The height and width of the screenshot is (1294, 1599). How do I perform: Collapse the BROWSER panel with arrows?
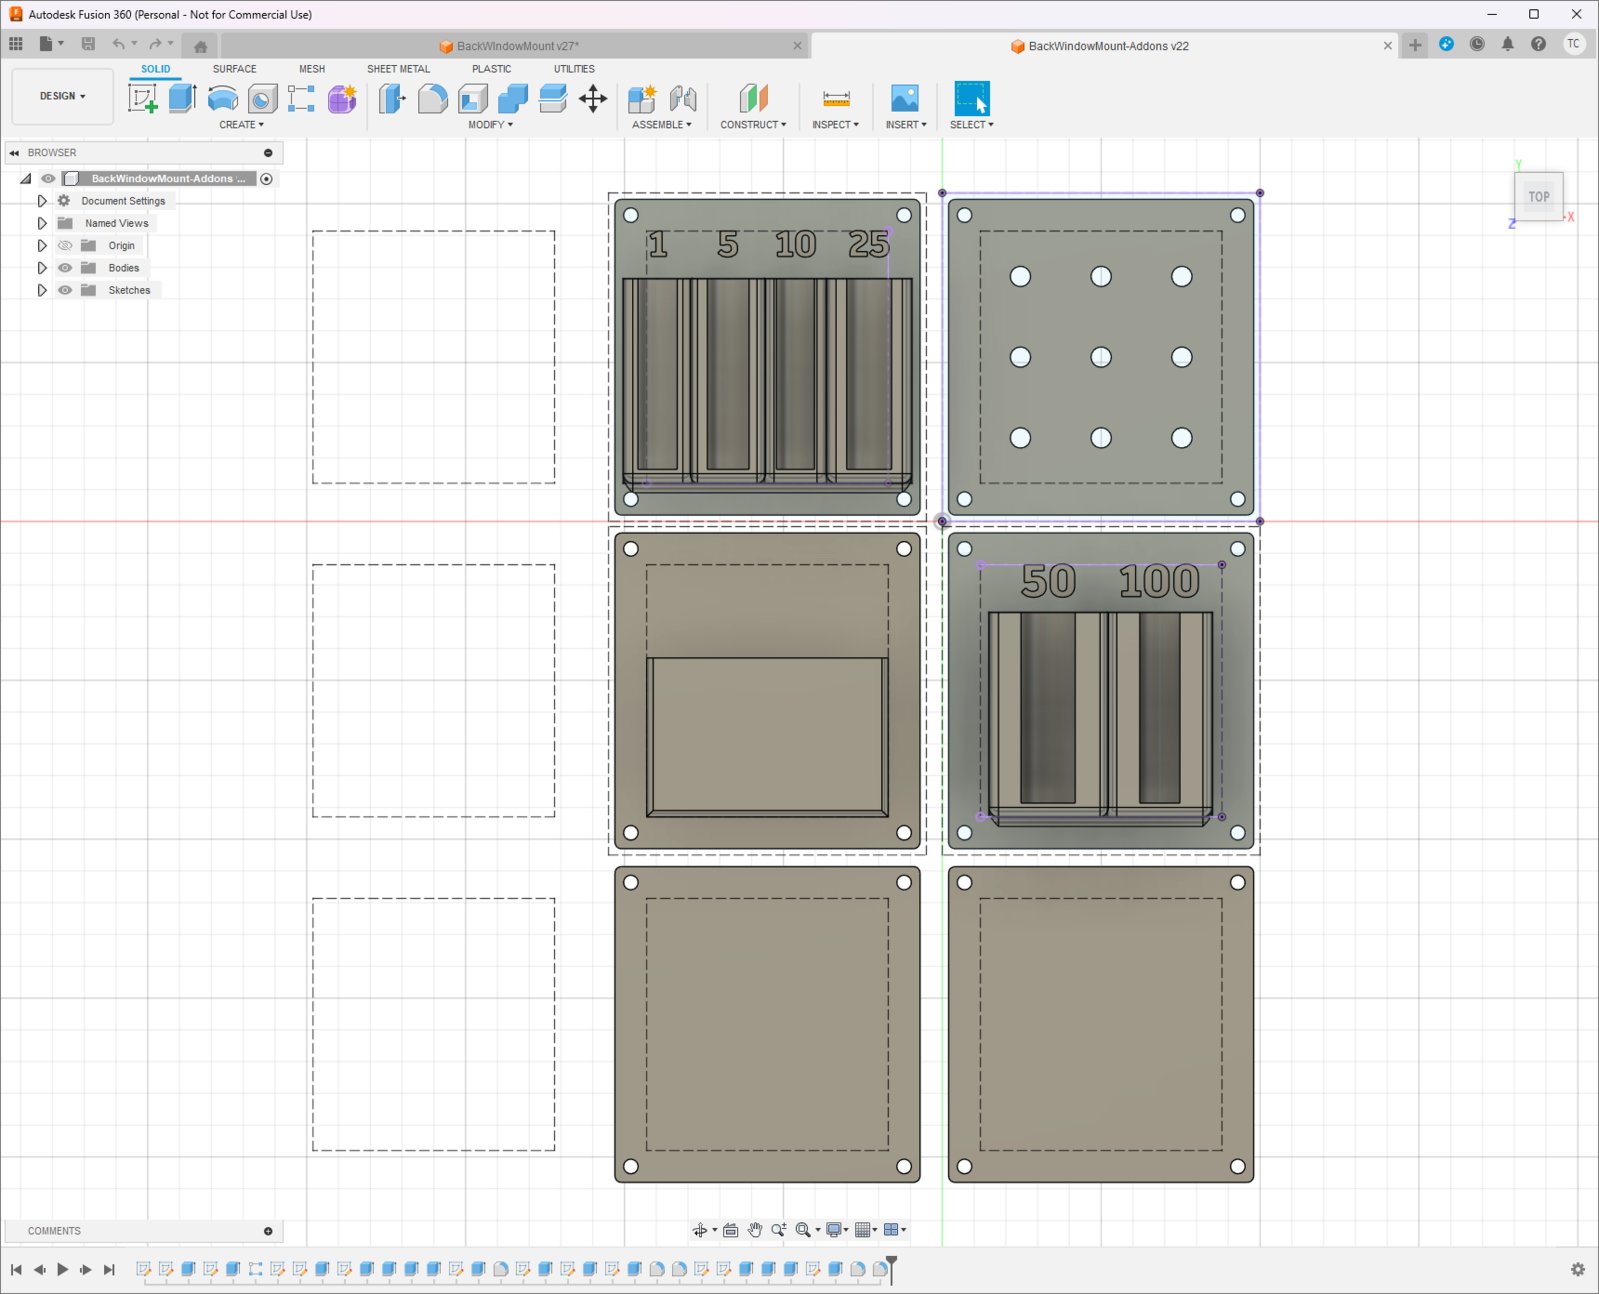14,153
